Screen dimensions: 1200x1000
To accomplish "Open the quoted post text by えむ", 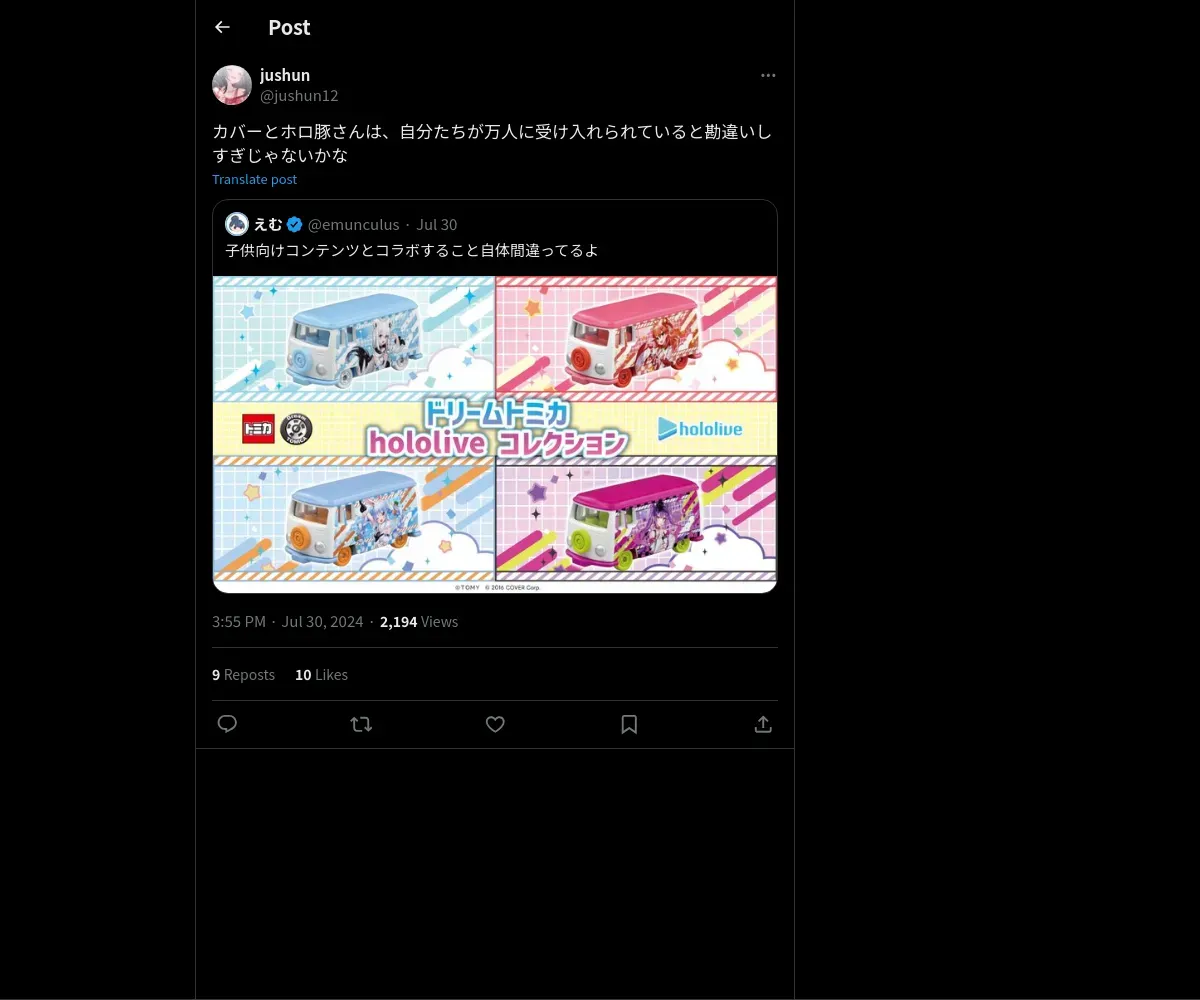I will [412, 250].
